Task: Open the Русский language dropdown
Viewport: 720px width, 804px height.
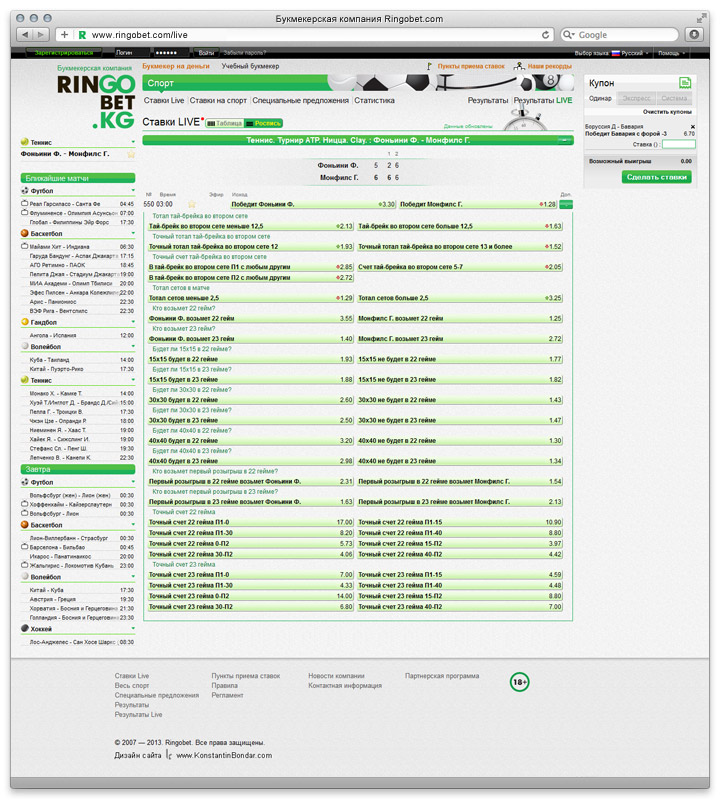Action: click(x=634, y=53)
